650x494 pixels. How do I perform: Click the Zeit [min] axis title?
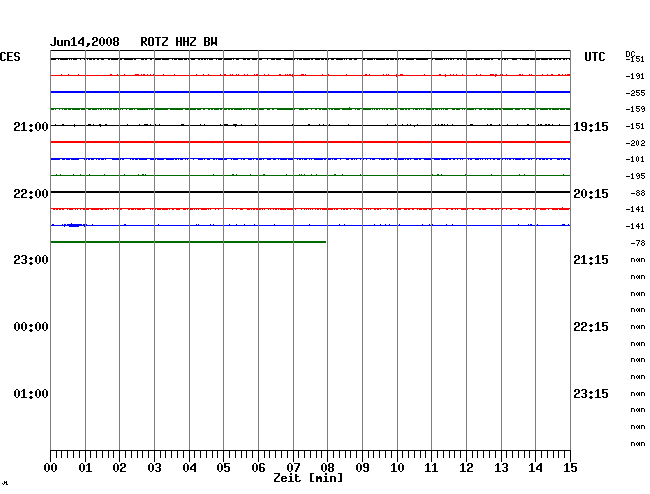(x=308, y=478)
